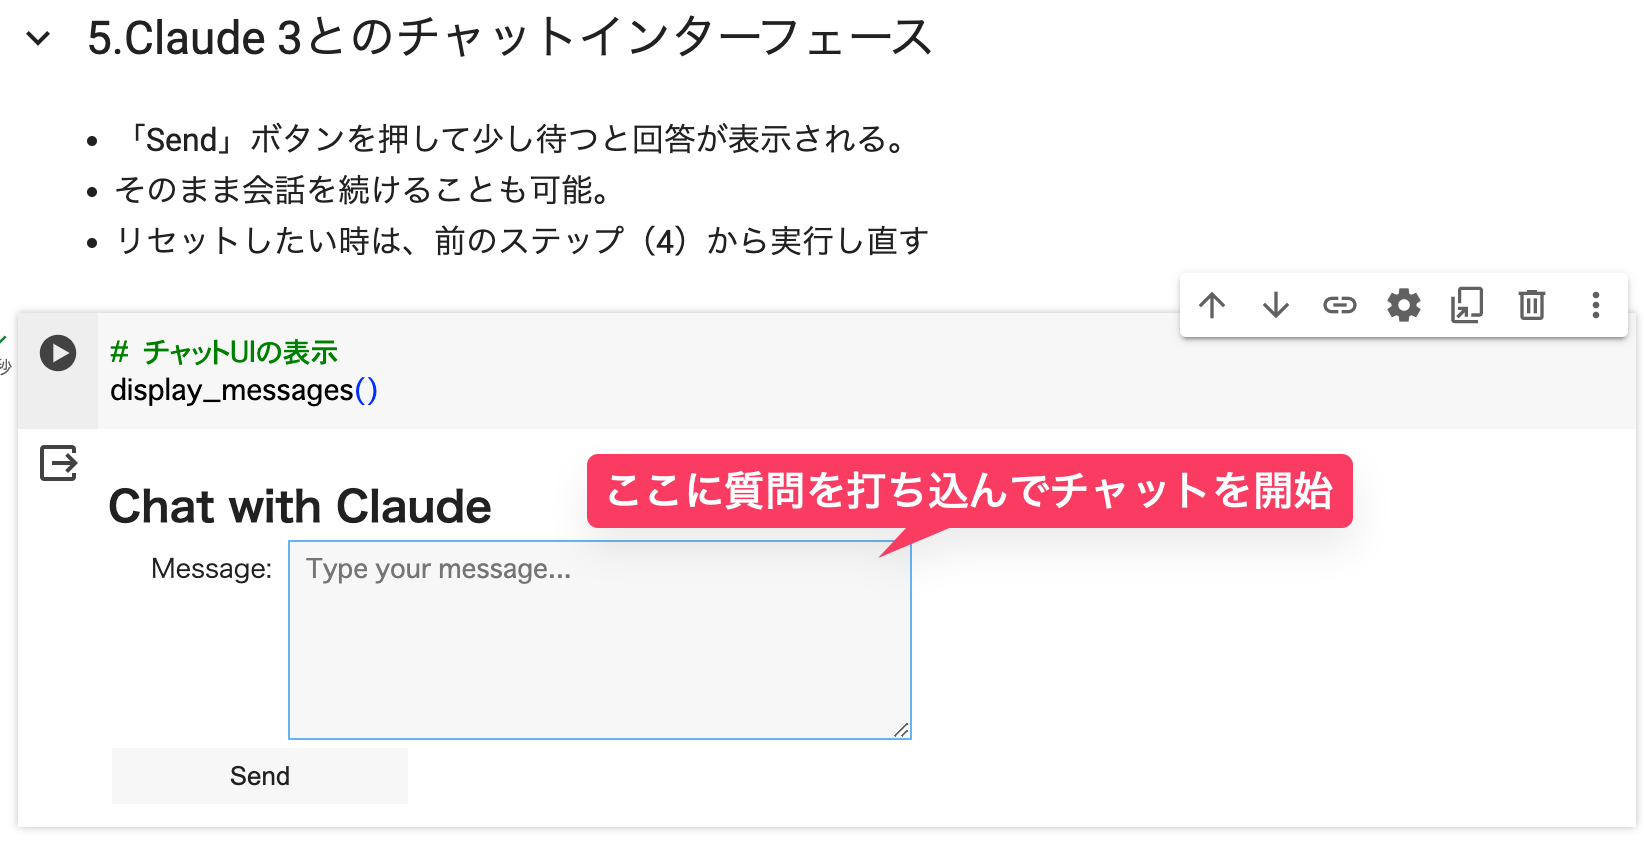Click the cell output toggle icon
This screenshot has height=844, width=1644.
tap(58, 463)
